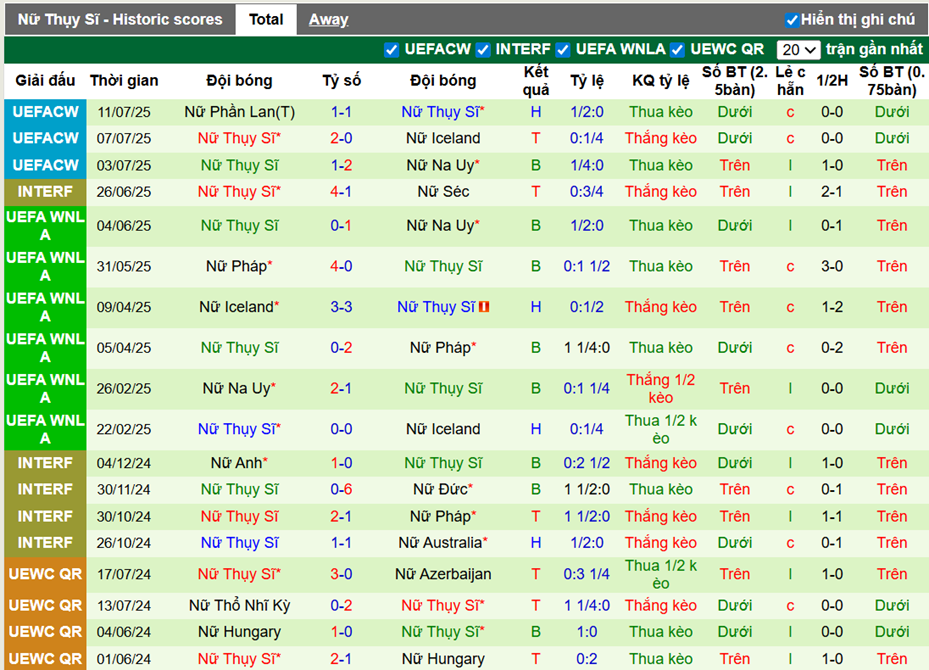The width and height of the screenshot is (929, 670).
Task: Open the 20 recent matches dropdown
Action: (x=798, y=50)
